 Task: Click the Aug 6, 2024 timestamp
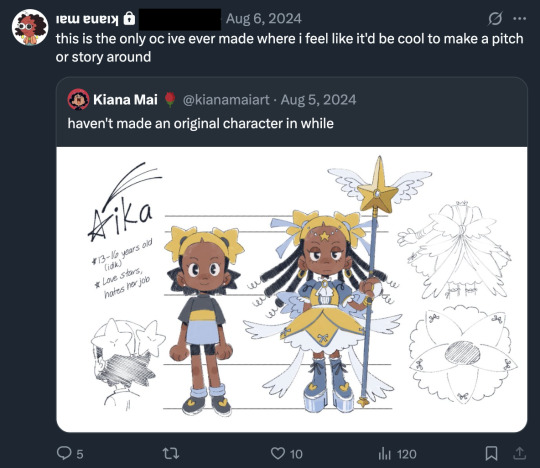[x=264, y=19]
